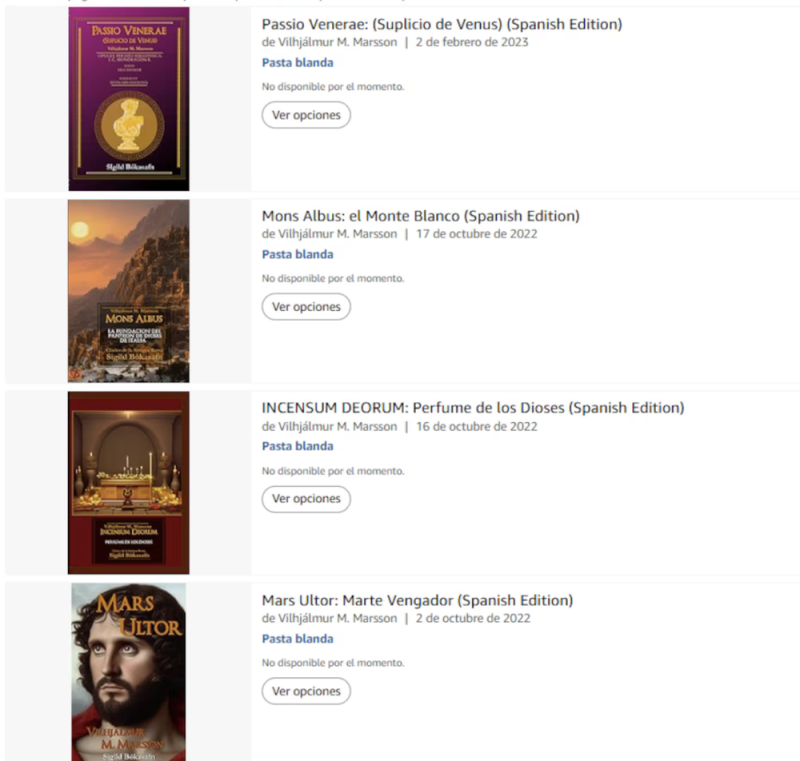Open author Vilhjálmur M. Marsson under Incensum Deorum

337,426
